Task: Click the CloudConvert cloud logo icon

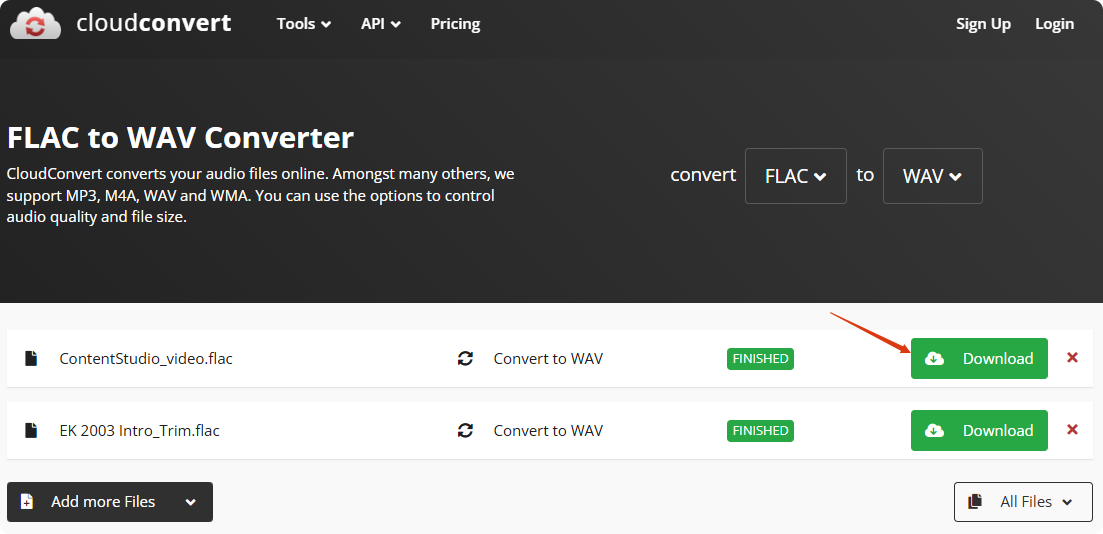Action: pos(36,23)
